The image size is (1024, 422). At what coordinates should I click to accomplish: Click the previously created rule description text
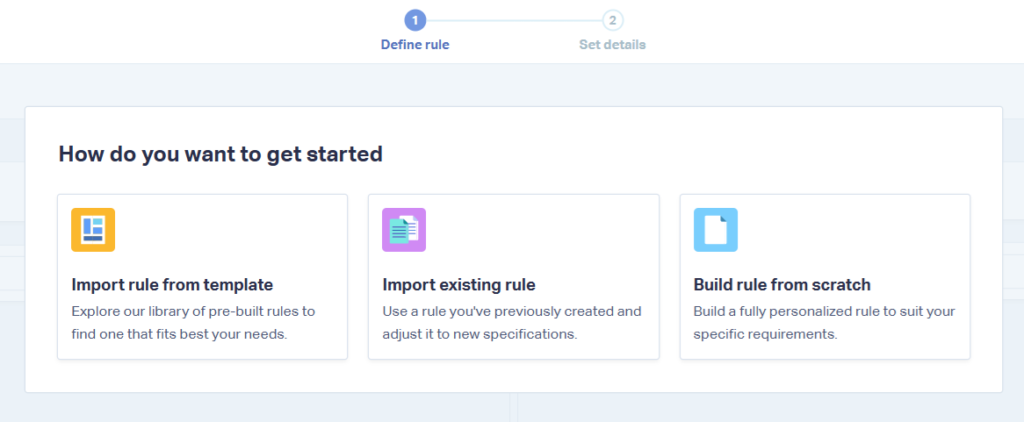tap(511, 323)
